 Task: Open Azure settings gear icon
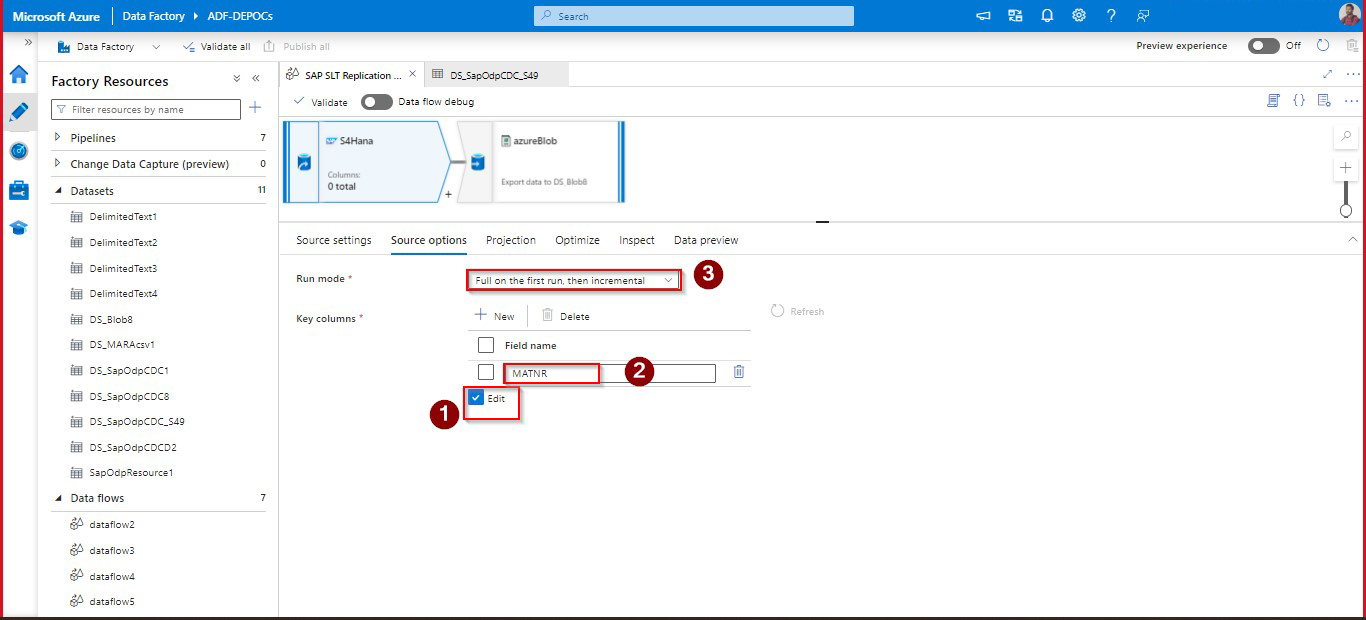pyautogui.click(x=1079, y=16)
